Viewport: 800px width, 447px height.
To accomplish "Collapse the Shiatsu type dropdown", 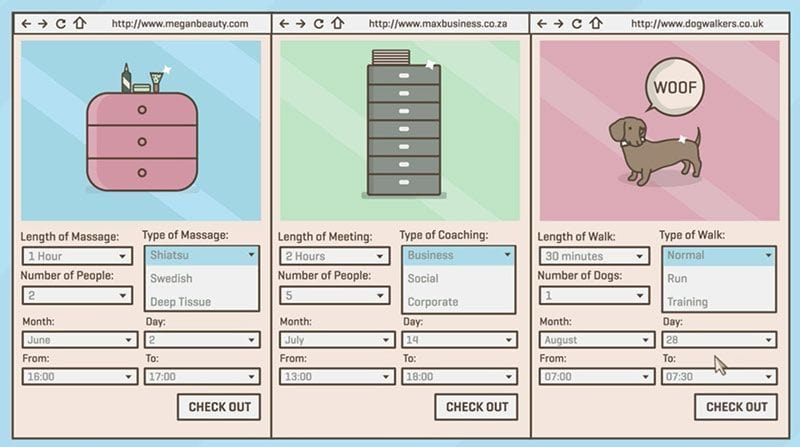I will pos(202,255).
